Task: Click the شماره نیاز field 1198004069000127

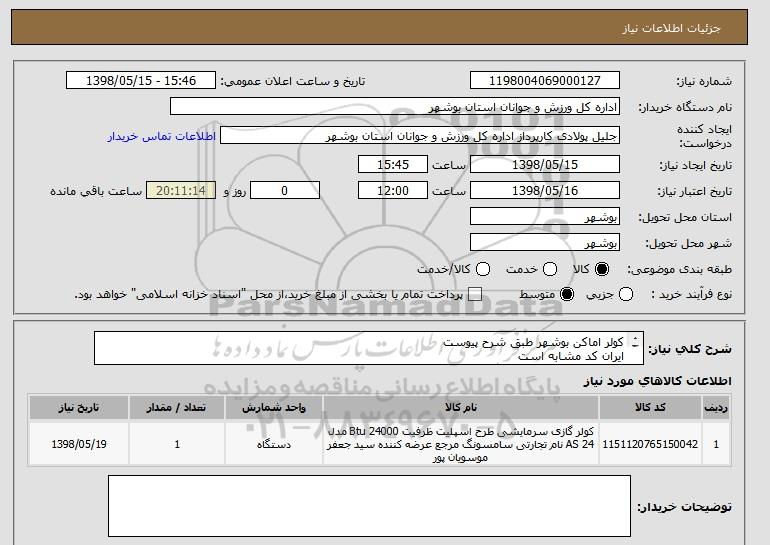Action: pyautogui.click(x=545, y=81)
